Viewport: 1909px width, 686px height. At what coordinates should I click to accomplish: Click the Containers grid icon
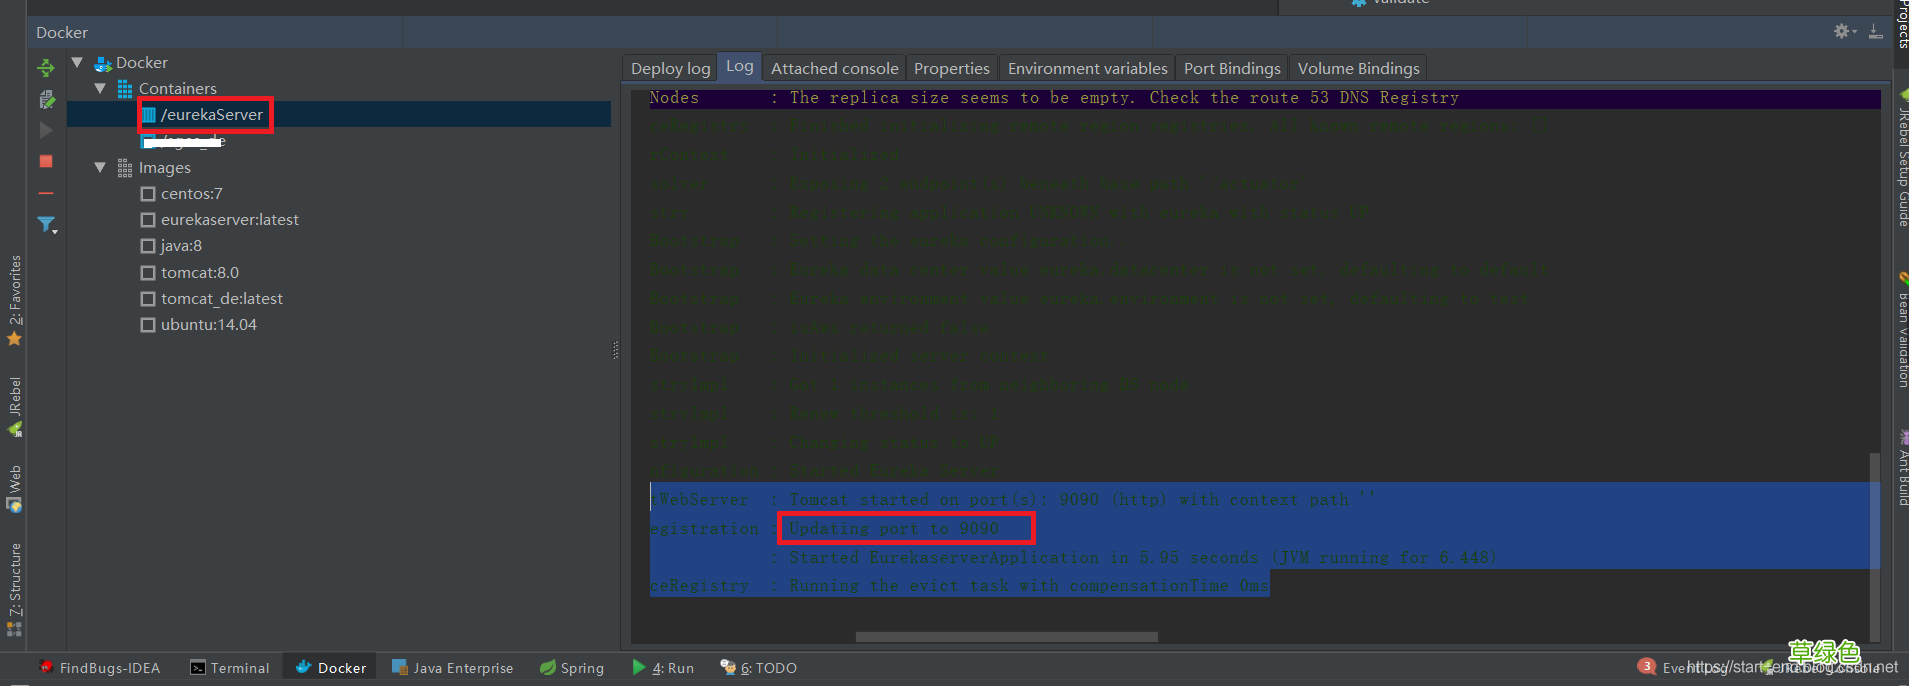click(x=125, y=89)
